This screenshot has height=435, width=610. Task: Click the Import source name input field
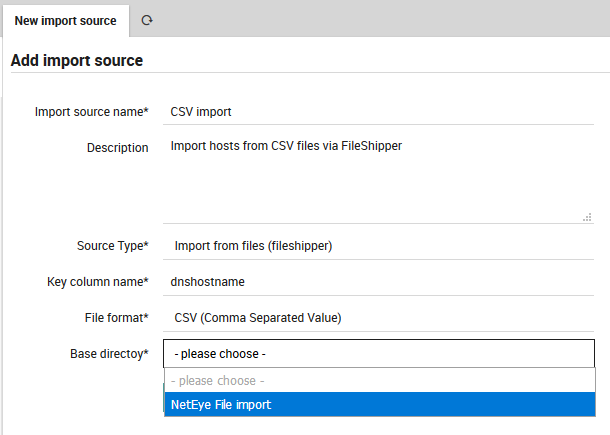[x=378, y=111]
